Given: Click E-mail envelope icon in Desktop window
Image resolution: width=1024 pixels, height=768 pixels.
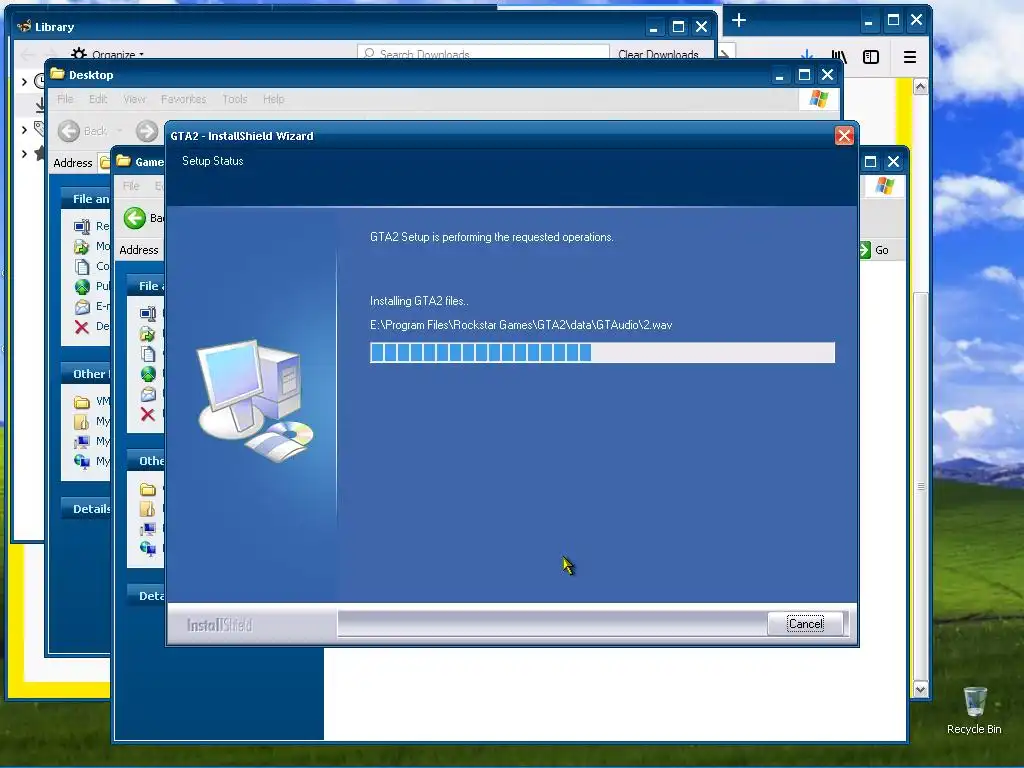Looking at the screenshot, I should click(82, 306).
